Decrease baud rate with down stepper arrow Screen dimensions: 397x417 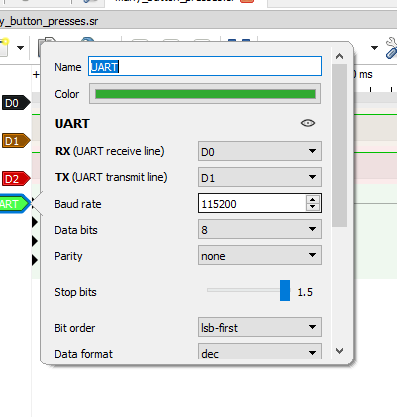pyautogui.click(x=312, y=207)
